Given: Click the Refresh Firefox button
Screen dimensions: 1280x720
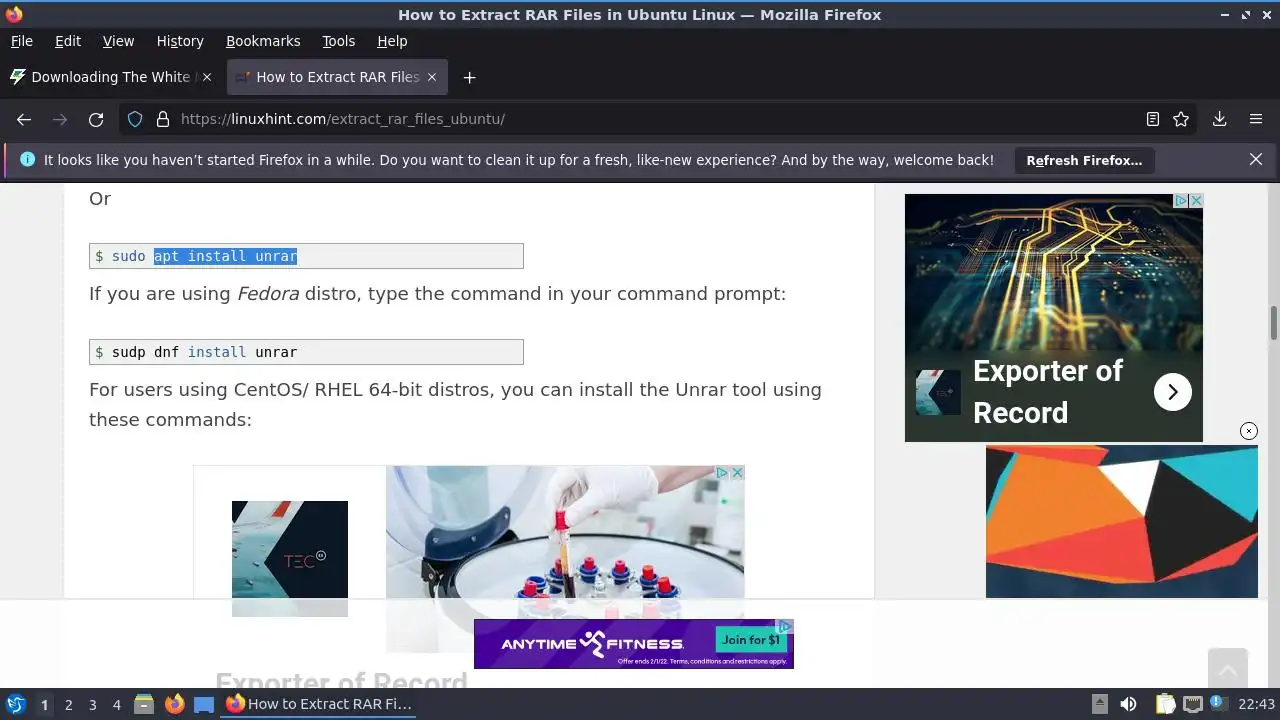Looking at the screenshot, I should click(1084, 160).
